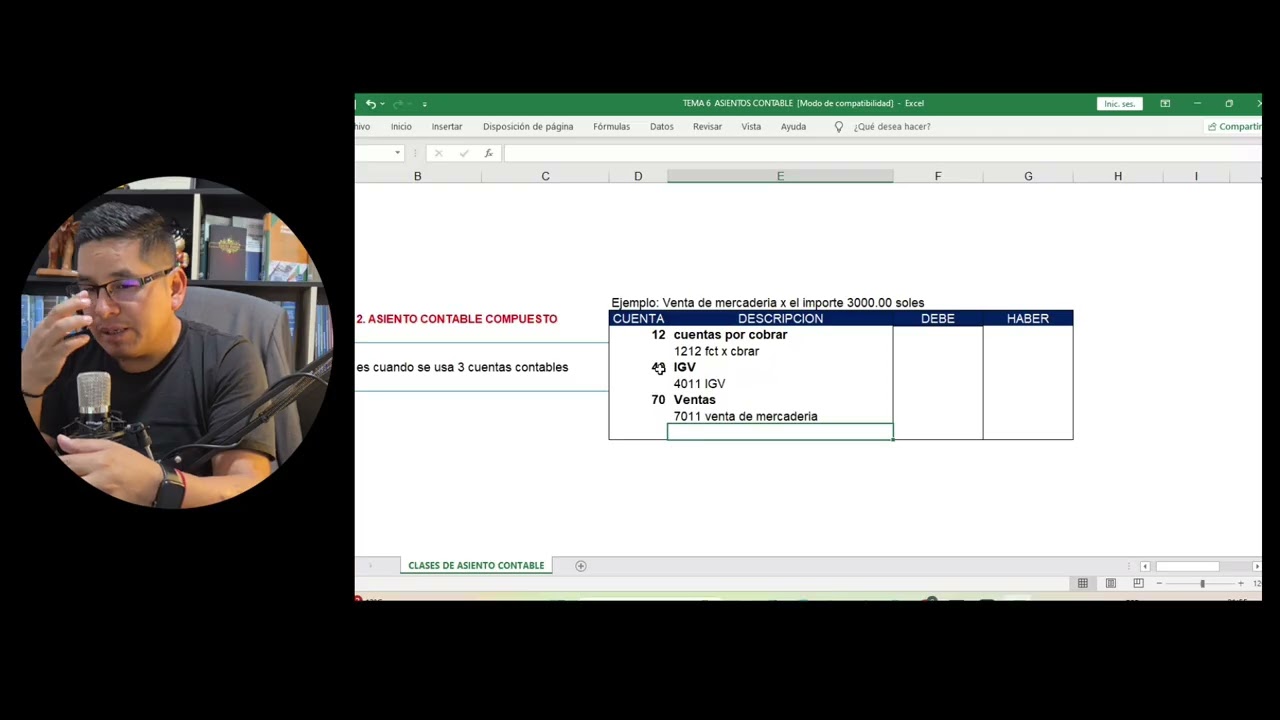The height and width of the screenshot is (720, 1280).
Task: Click the zoom slider handle
Action: click(1202, 583)
